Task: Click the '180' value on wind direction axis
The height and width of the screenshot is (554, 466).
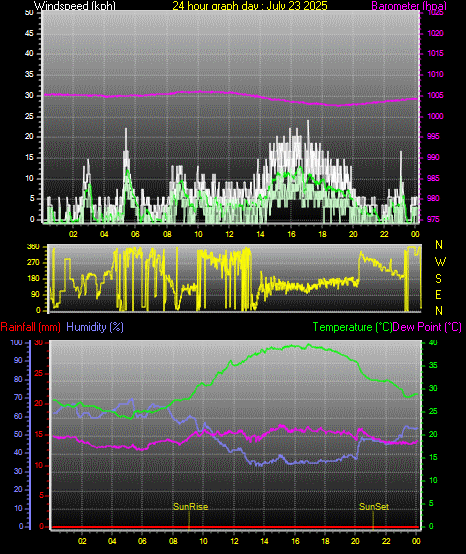Action: pos(33,279)
